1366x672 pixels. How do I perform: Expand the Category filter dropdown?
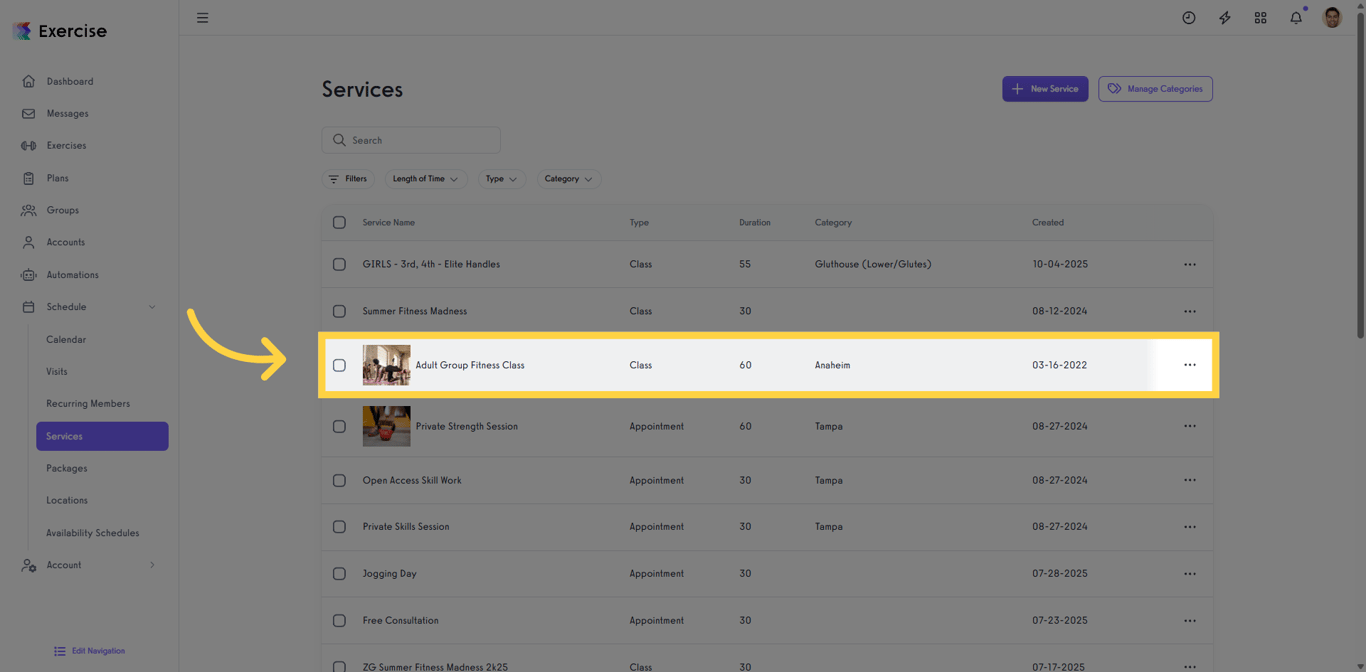coord(568,178)
